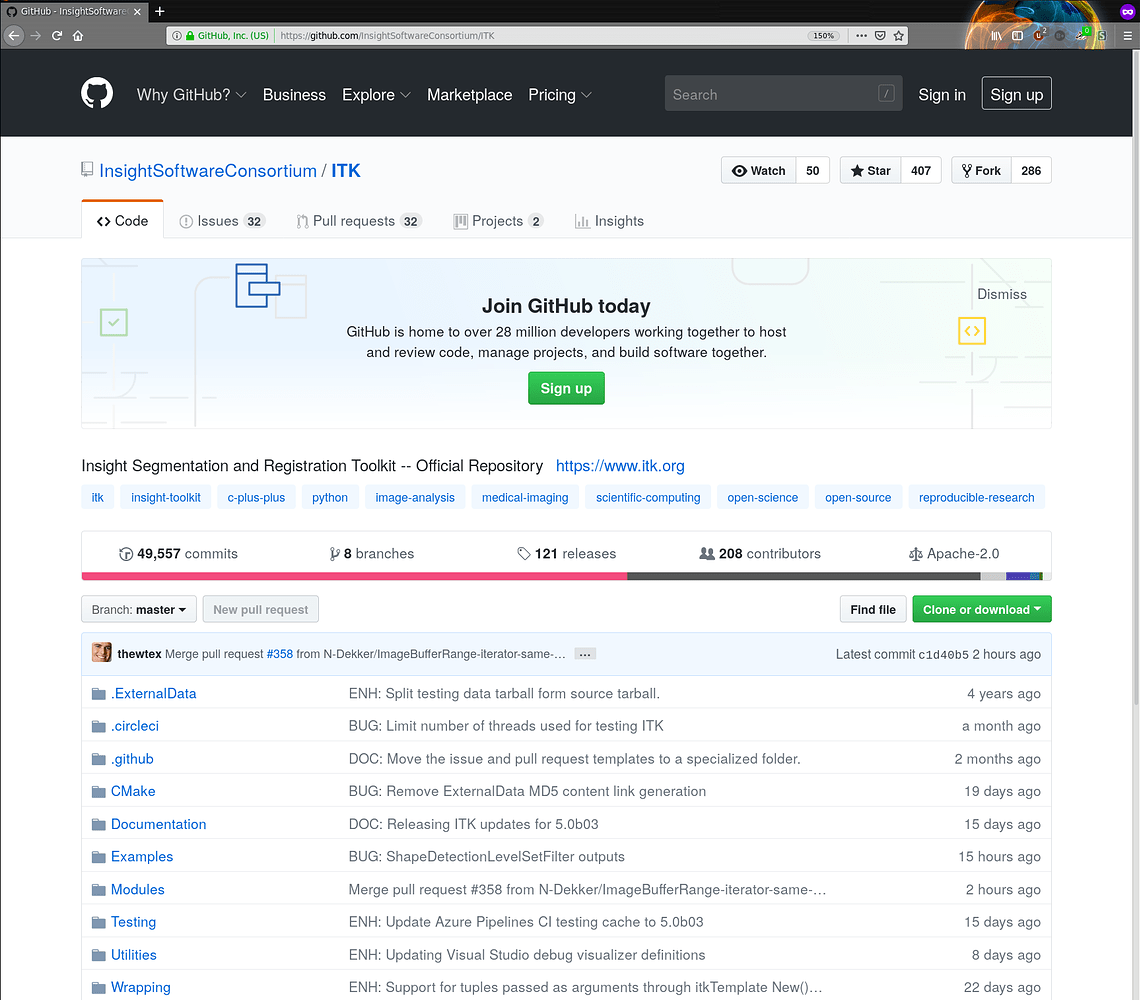Expand the Pricing dropdown menu

[560, 95]
